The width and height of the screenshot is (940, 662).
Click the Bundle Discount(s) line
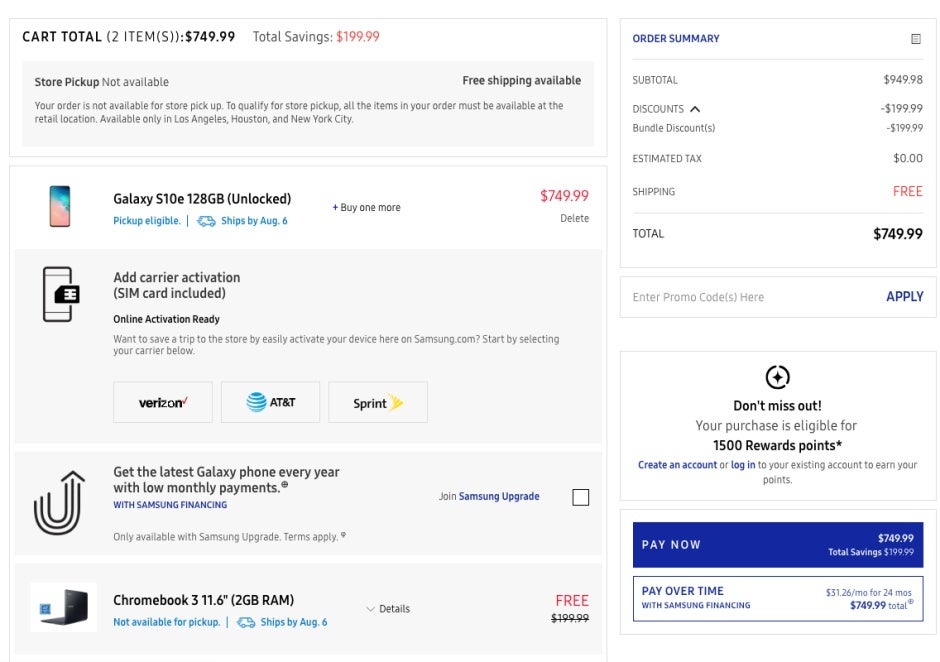778,128
